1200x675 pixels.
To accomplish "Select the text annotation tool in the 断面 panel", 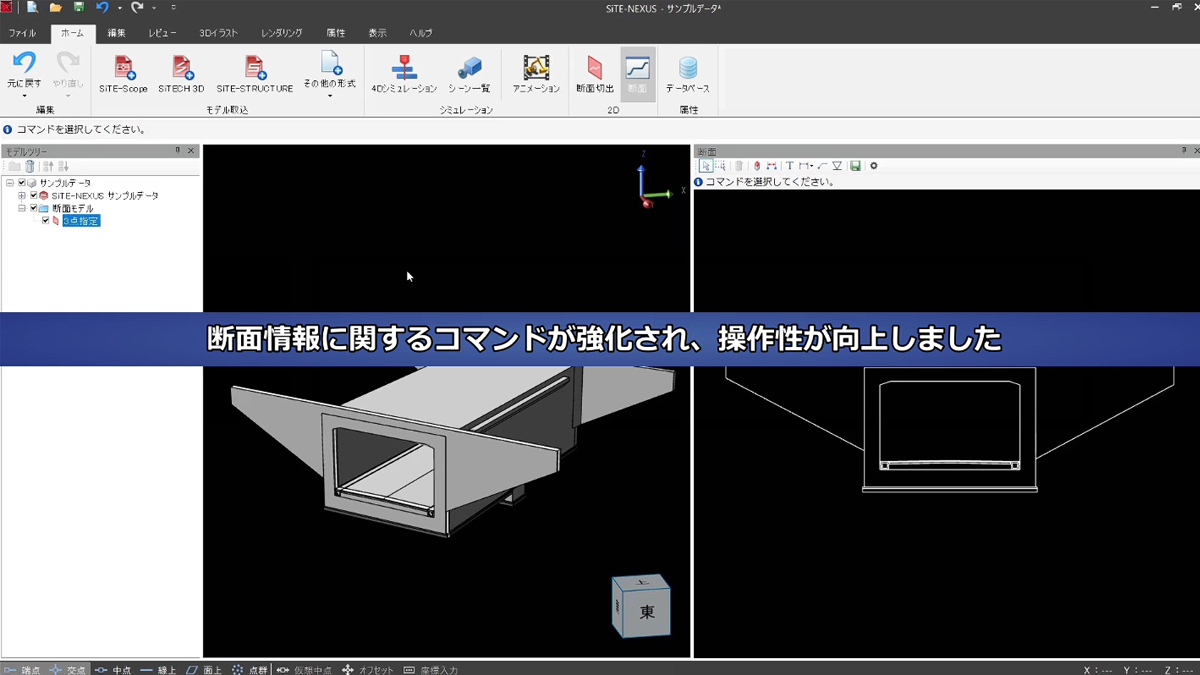I will [788, 166].
